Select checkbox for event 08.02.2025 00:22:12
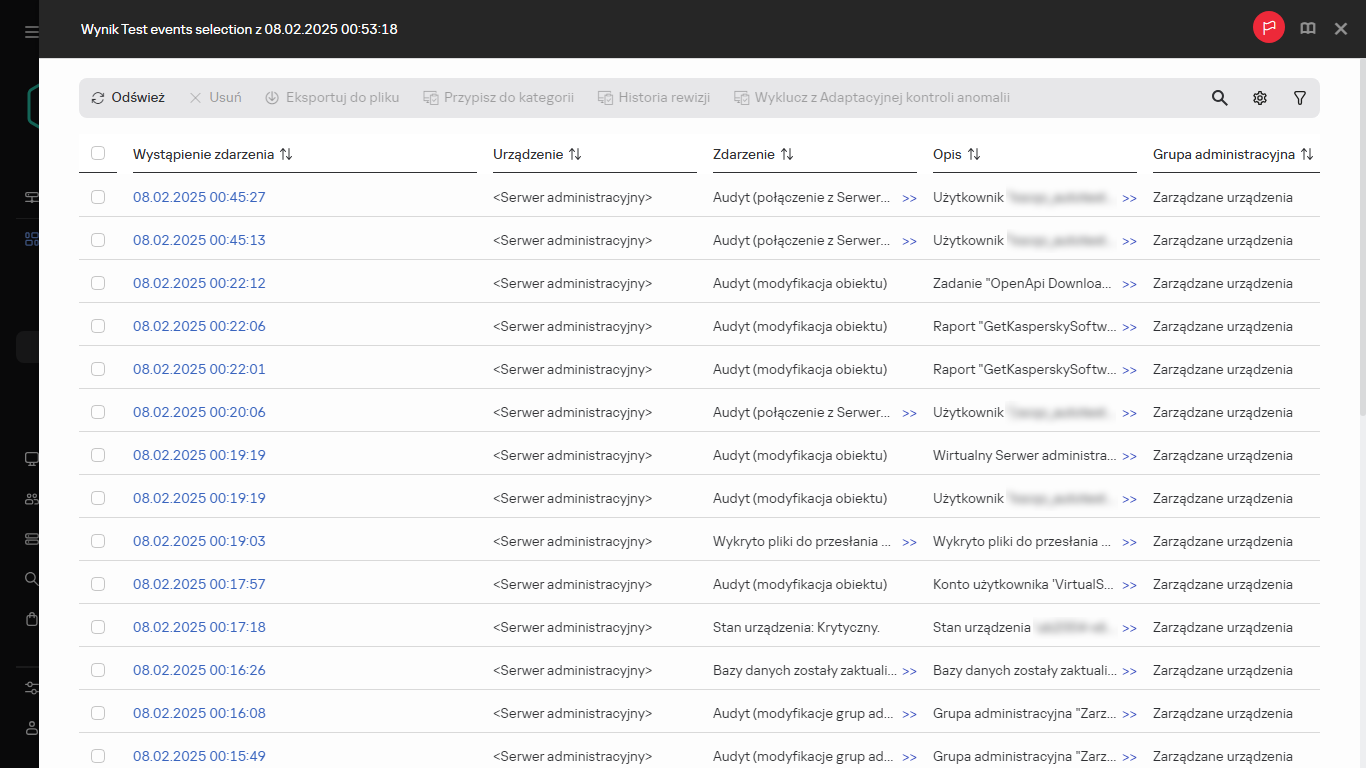 [98, 283]
